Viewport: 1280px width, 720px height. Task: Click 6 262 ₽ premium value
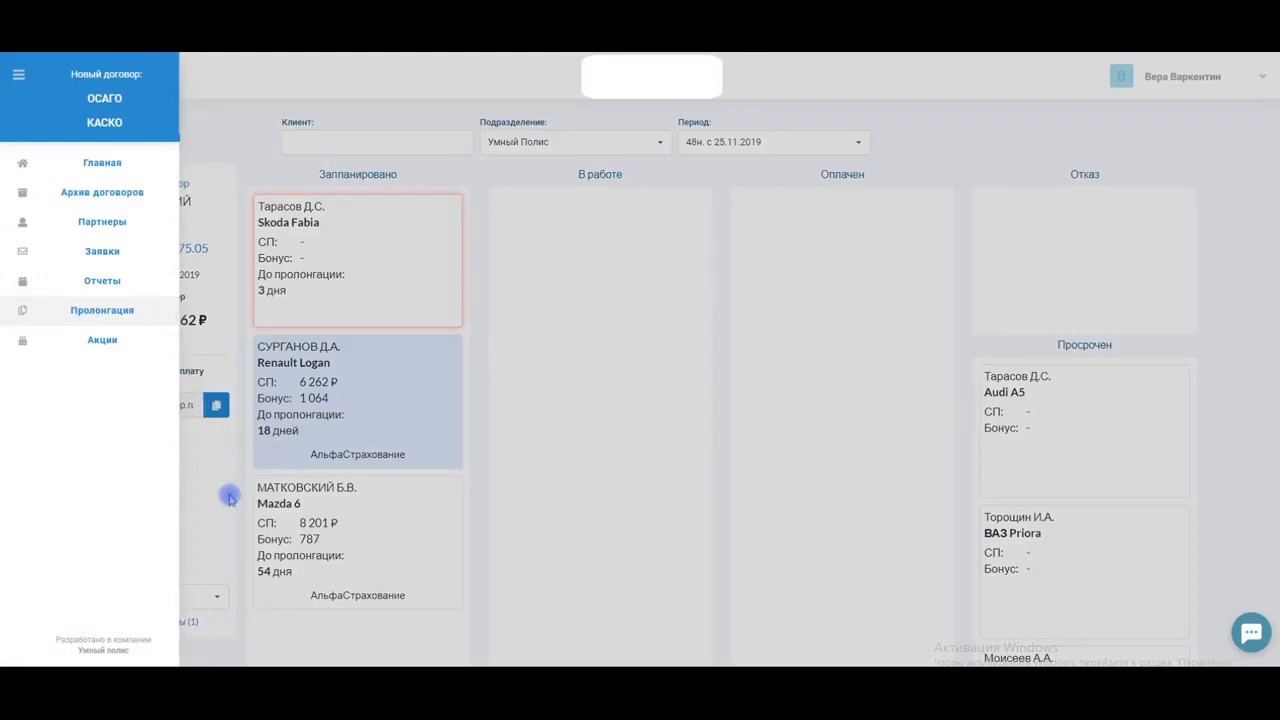(318, 382)
